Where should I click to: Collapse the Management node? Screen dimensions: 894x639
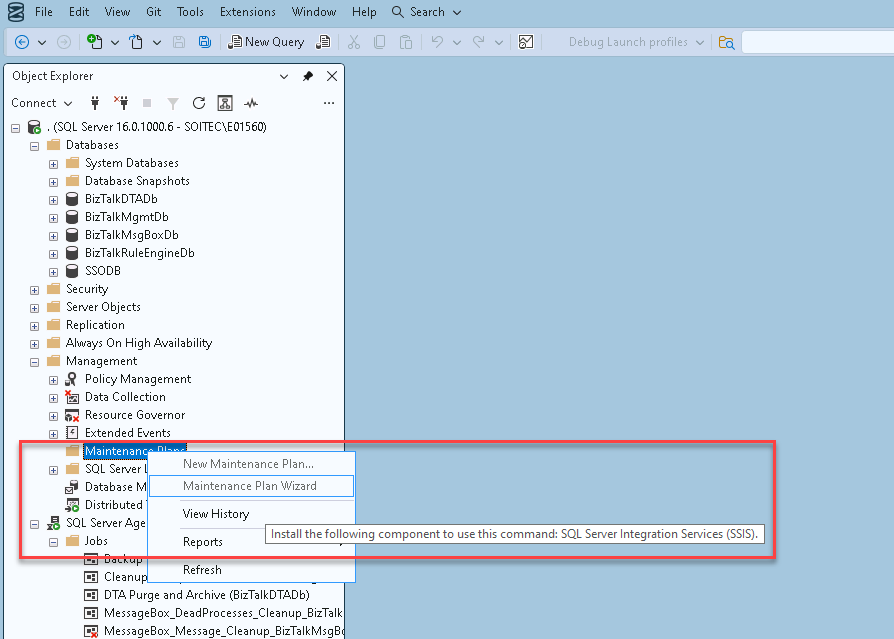(35, 362)
